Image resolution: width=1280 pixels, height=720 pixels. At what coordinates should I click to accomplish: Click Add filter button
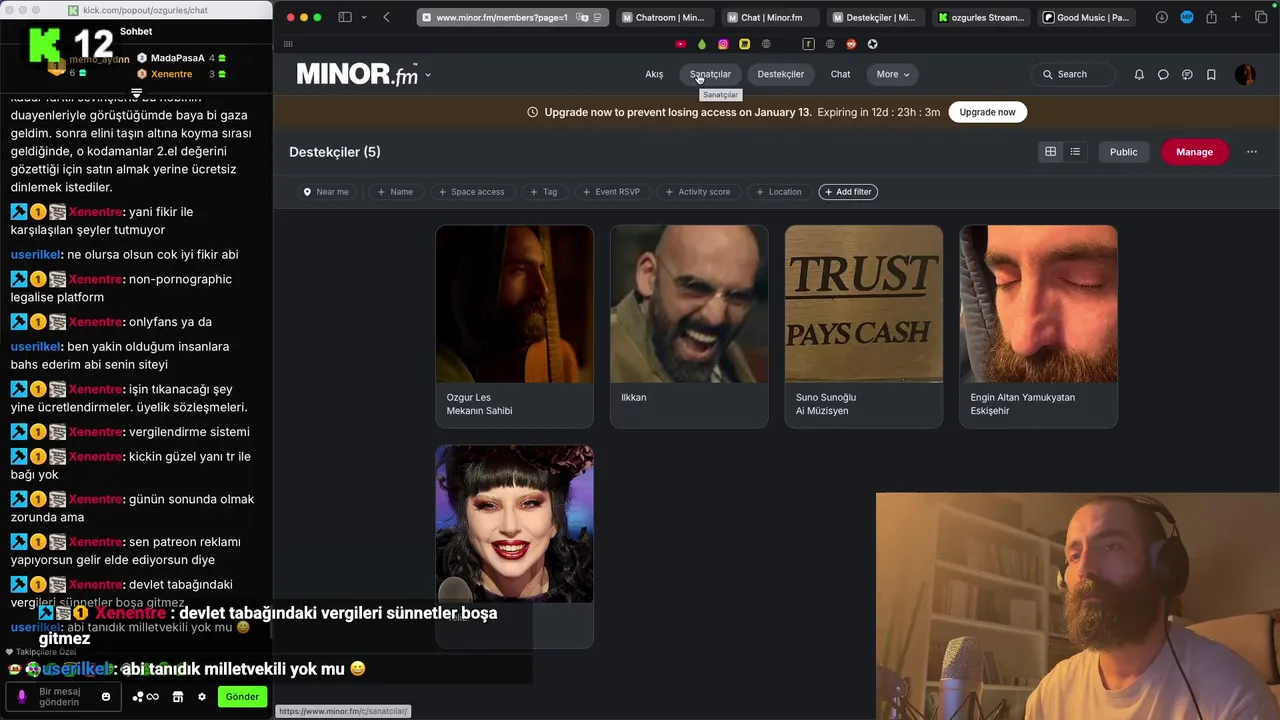(848, 192)
